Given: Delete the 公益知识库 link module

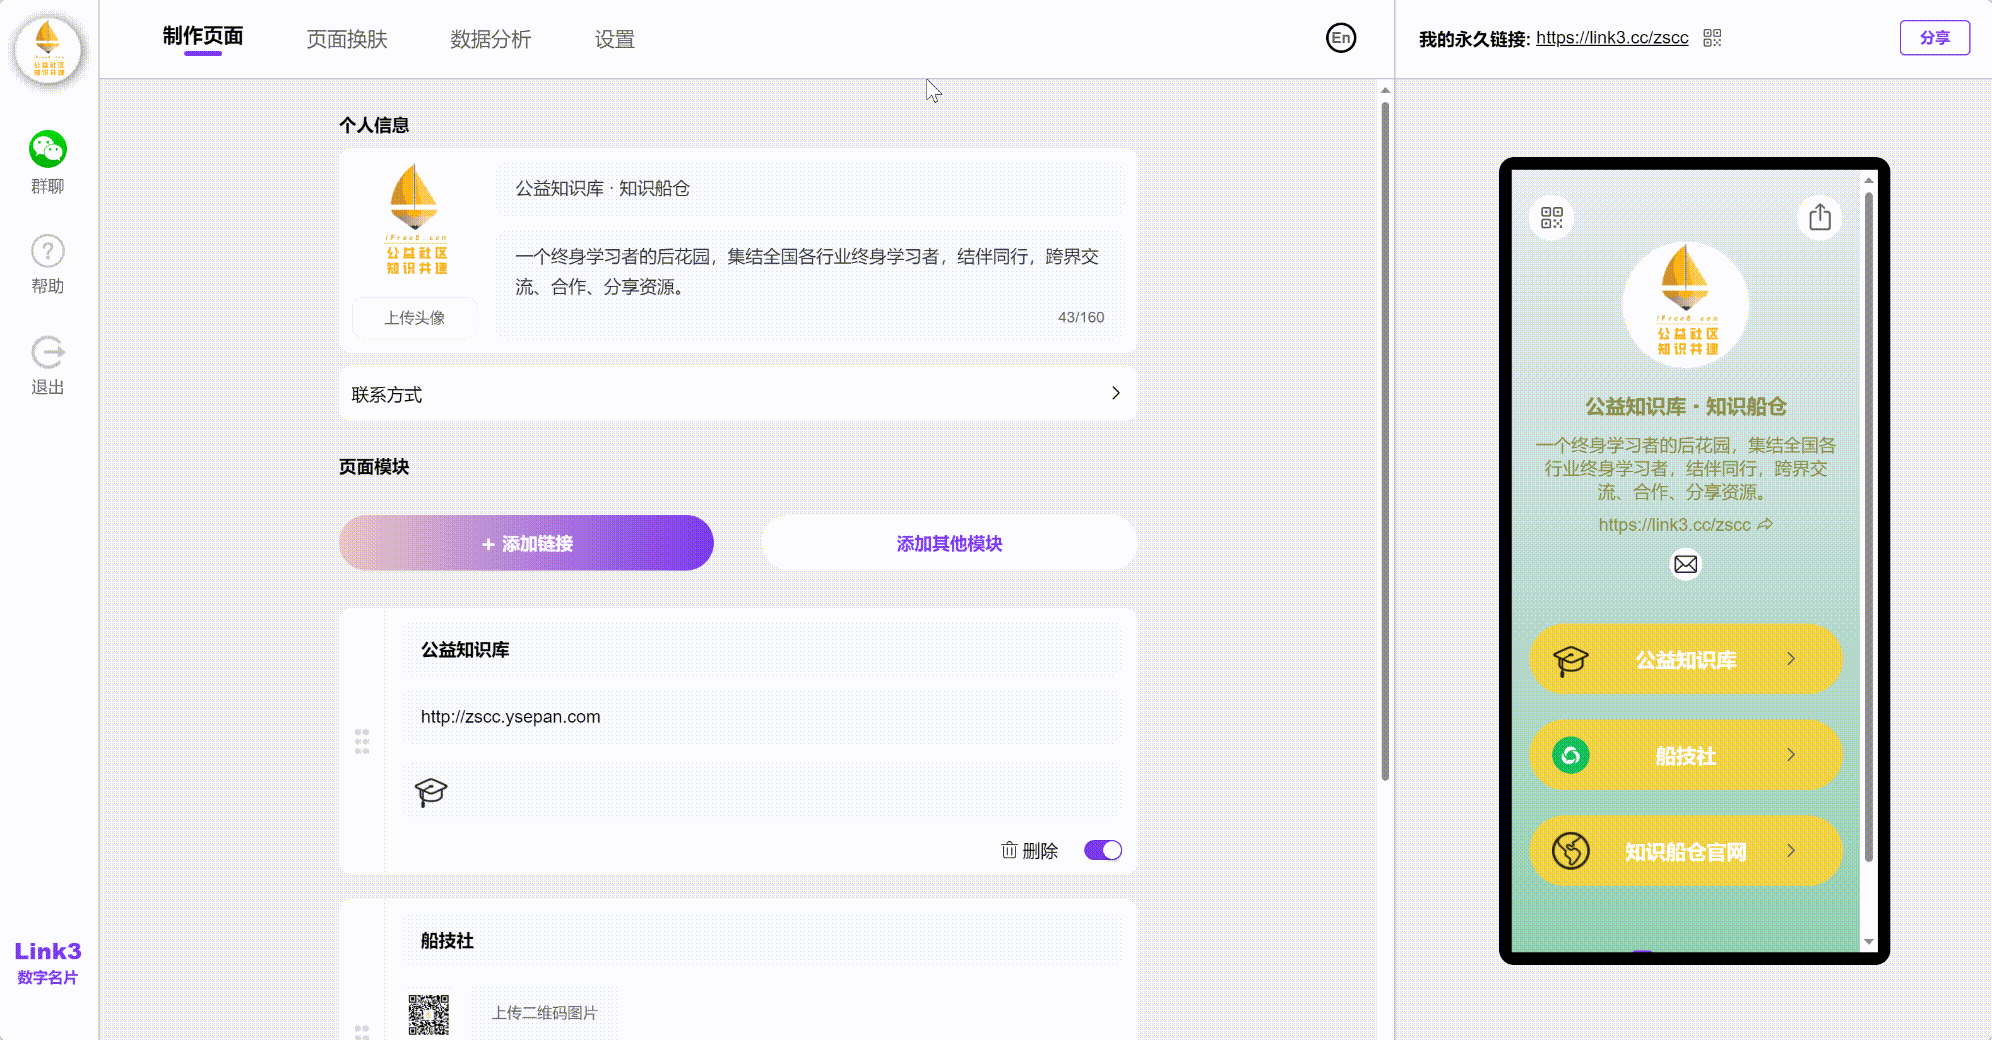Looking at the screenshot, I should [1029, 850].
